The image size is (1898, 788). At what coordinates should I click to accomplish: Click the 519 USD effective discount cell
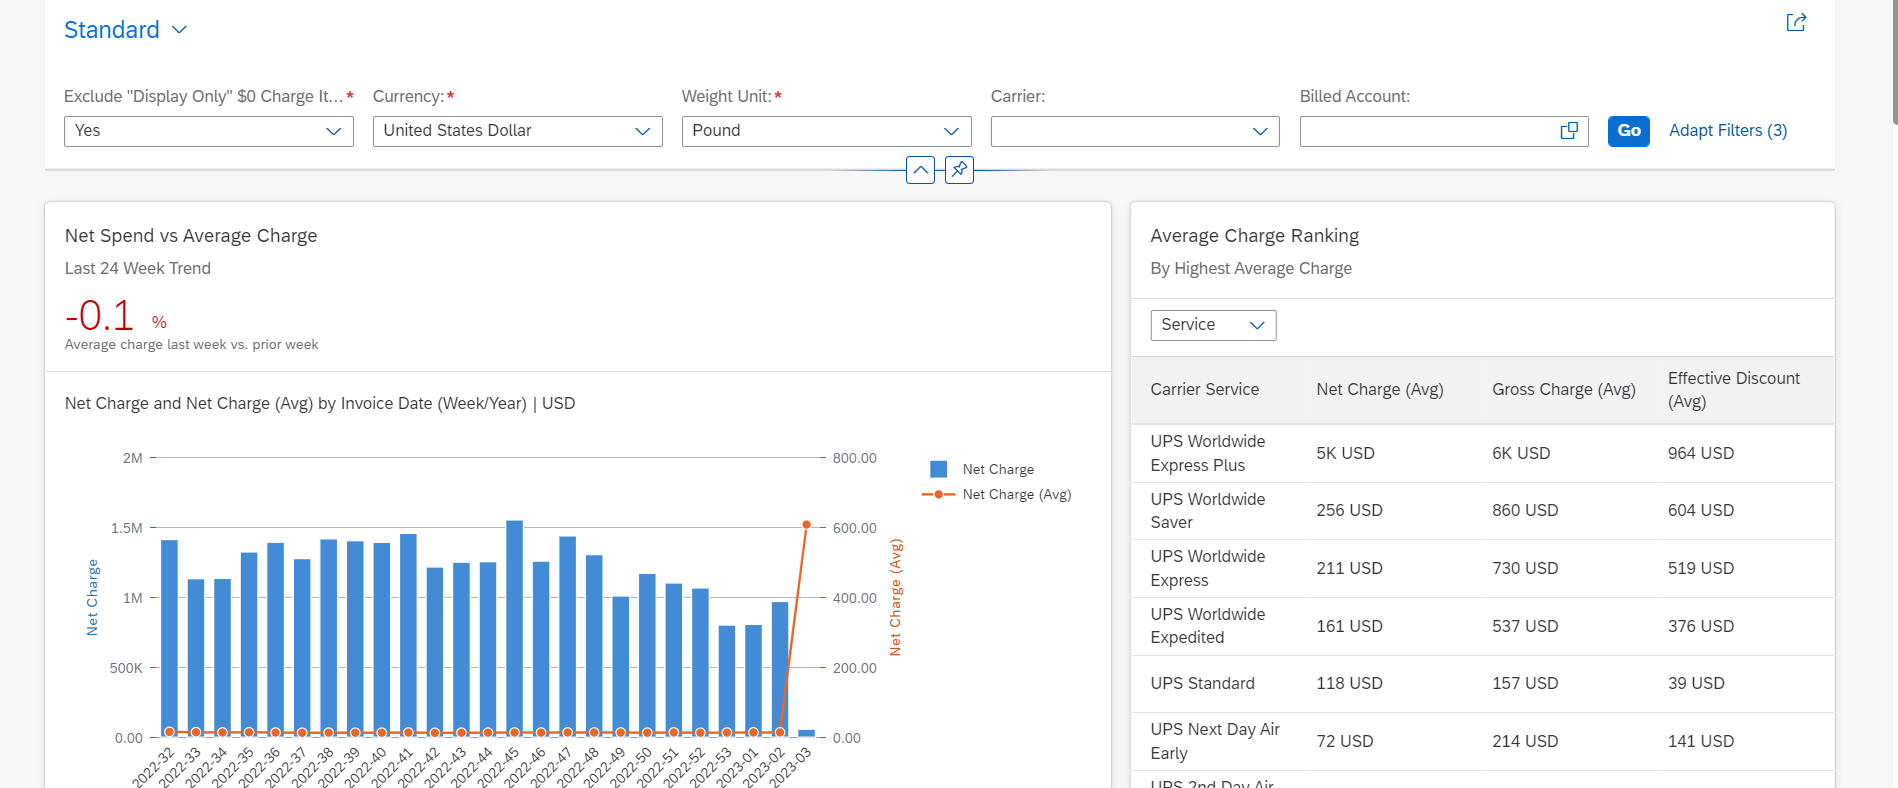[x=1701, y=569]
